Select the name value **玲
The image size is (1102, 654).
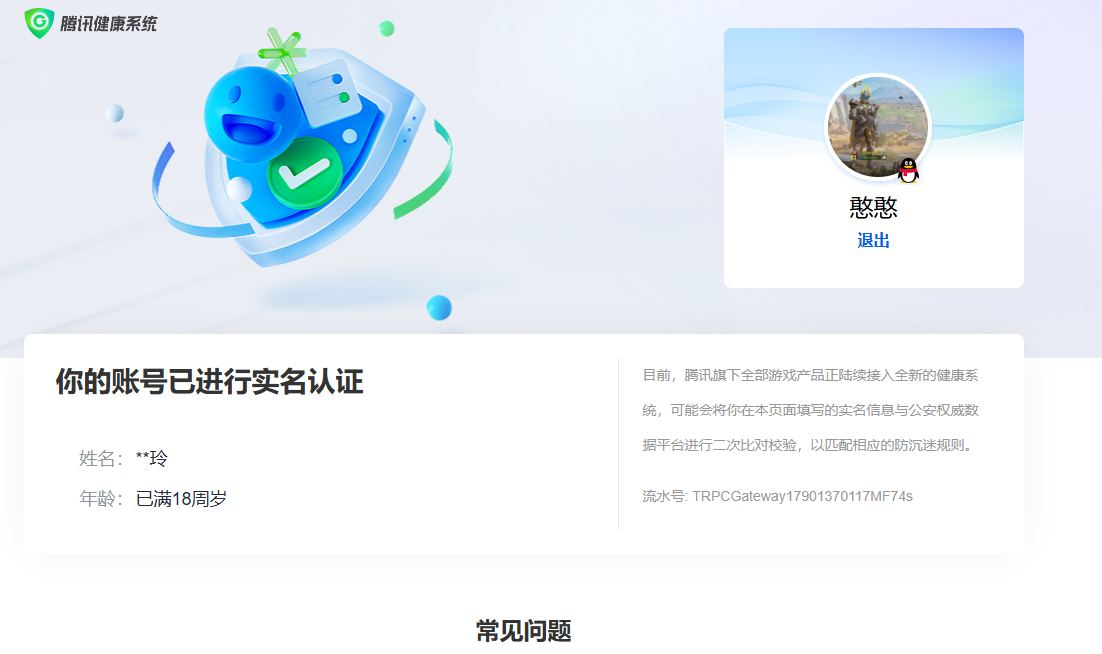[x=152, y=459]
